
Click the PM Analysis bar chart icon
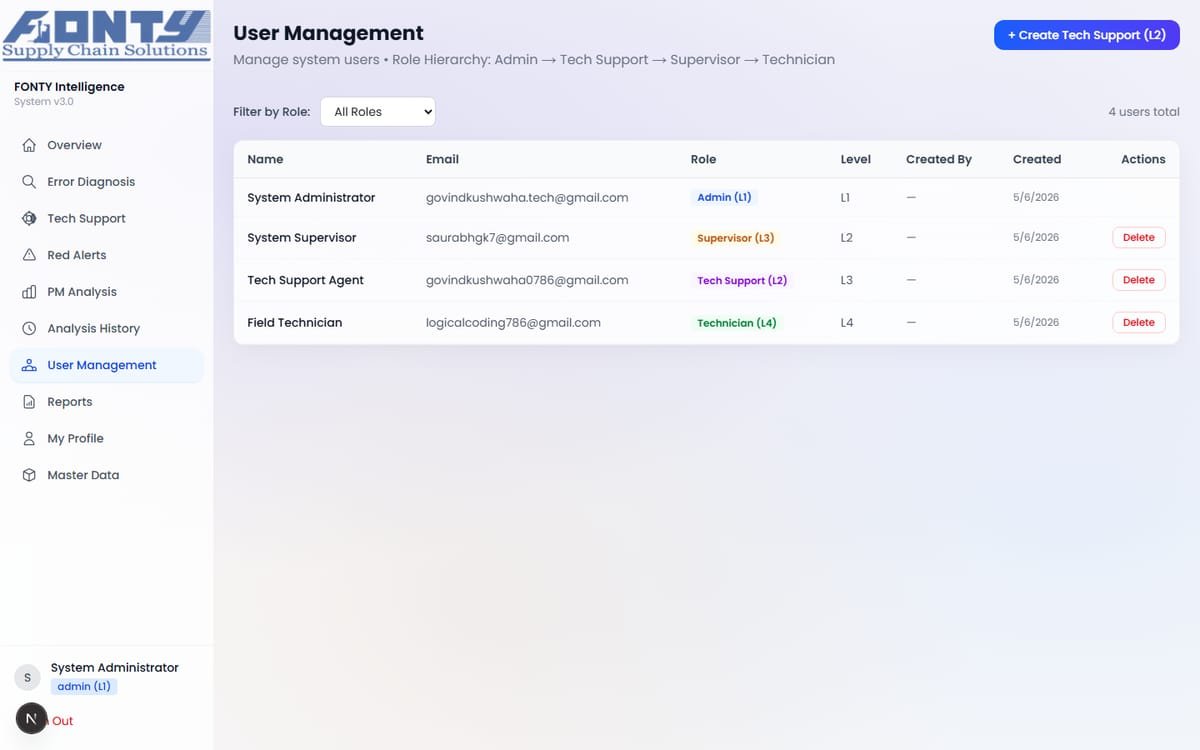pos(29,292)
